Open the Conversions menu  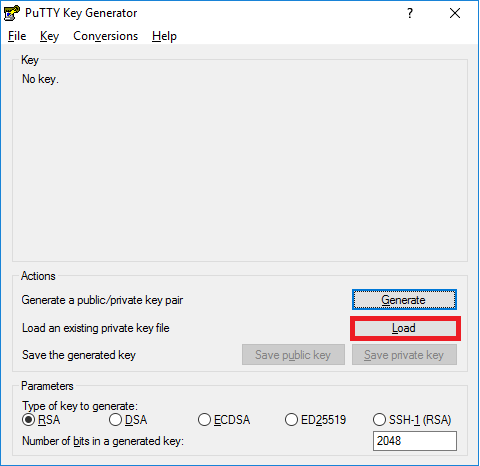[x=105, y=36]
